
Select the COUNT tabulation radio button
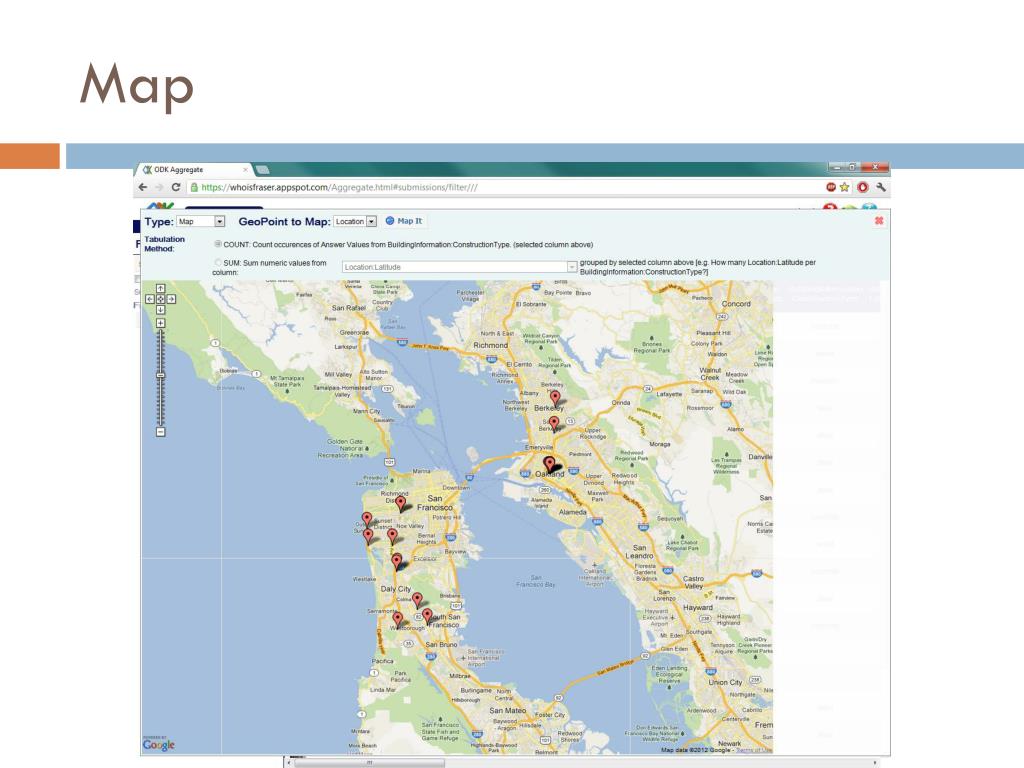tap(218, 244)
